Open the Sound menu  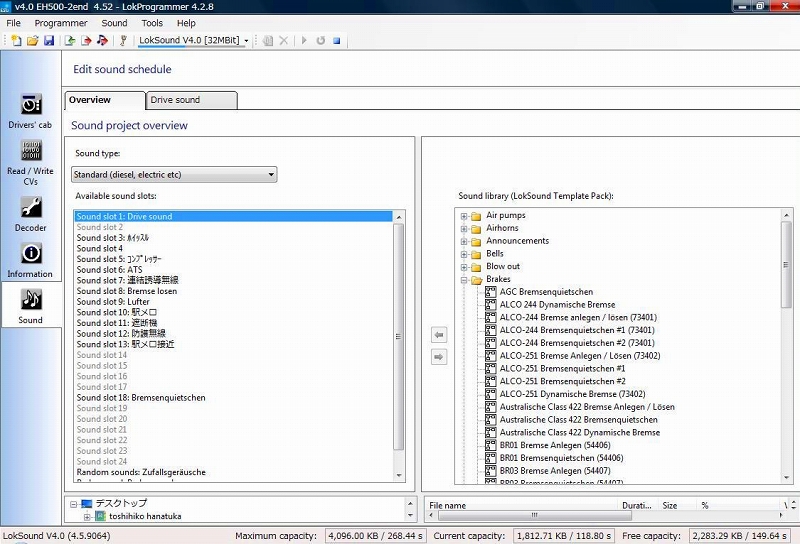coord(114,23)
